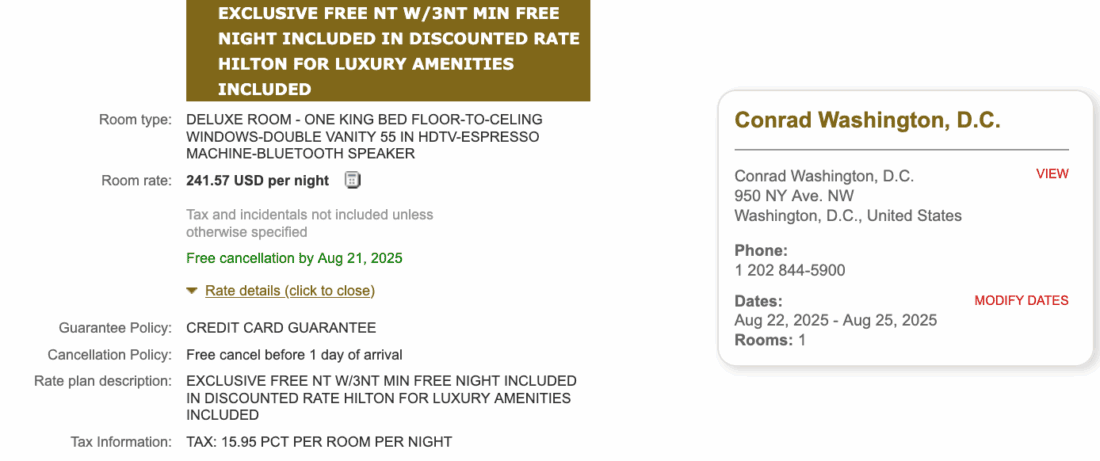Click the 950 NY Ave. NW address line

click(796, 196)
